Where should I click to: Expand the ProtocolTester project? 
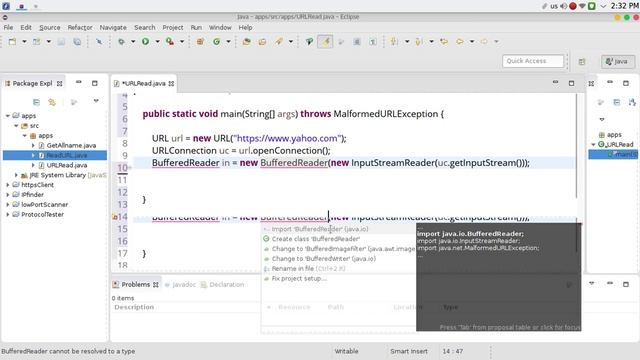pyautogui.click(x=8, y=214)
